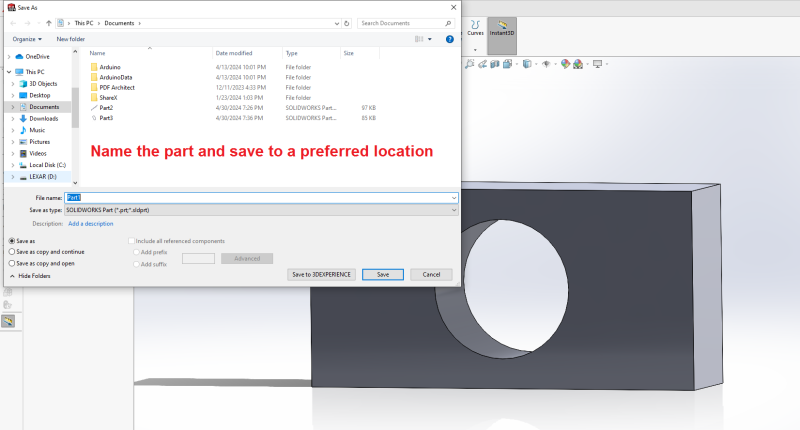Screen dimensions: 800x430
Task: Select Save as copy and continue
Action: (x=12, y=252)
